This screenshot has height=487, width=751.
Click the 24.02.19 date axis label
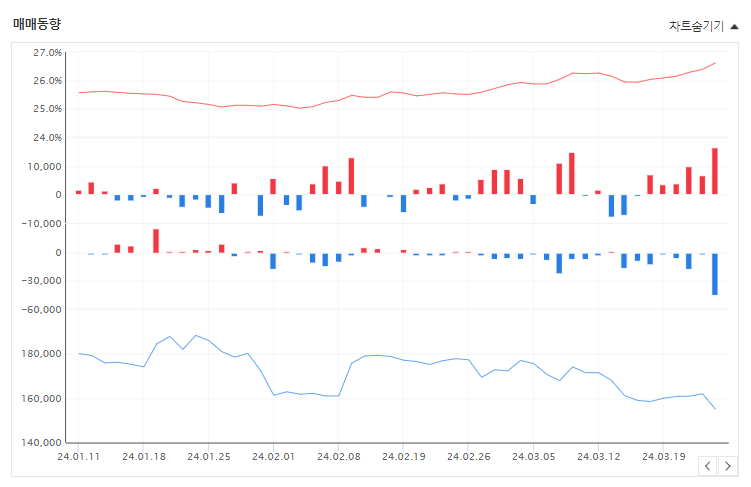coord(404,456)
